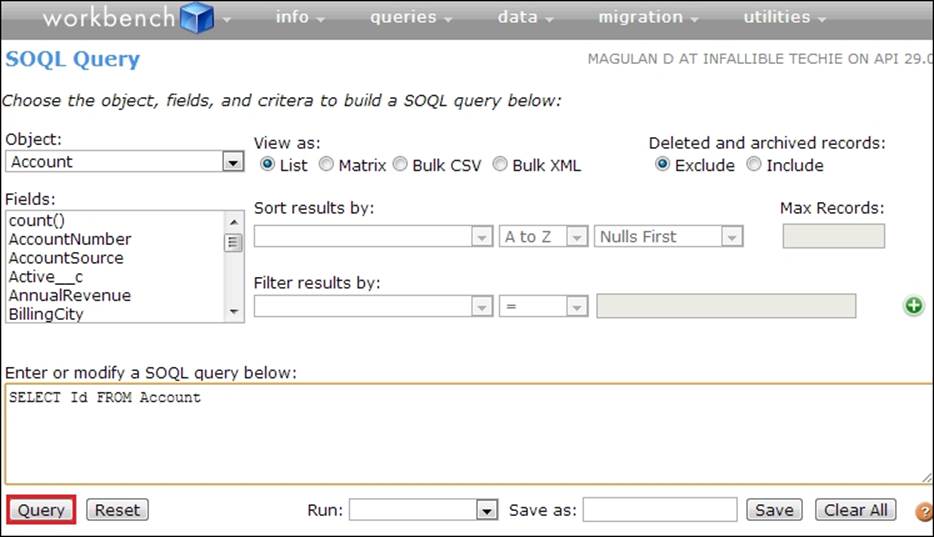
Task: Open the utilities menu
Action: pos(784,18)
